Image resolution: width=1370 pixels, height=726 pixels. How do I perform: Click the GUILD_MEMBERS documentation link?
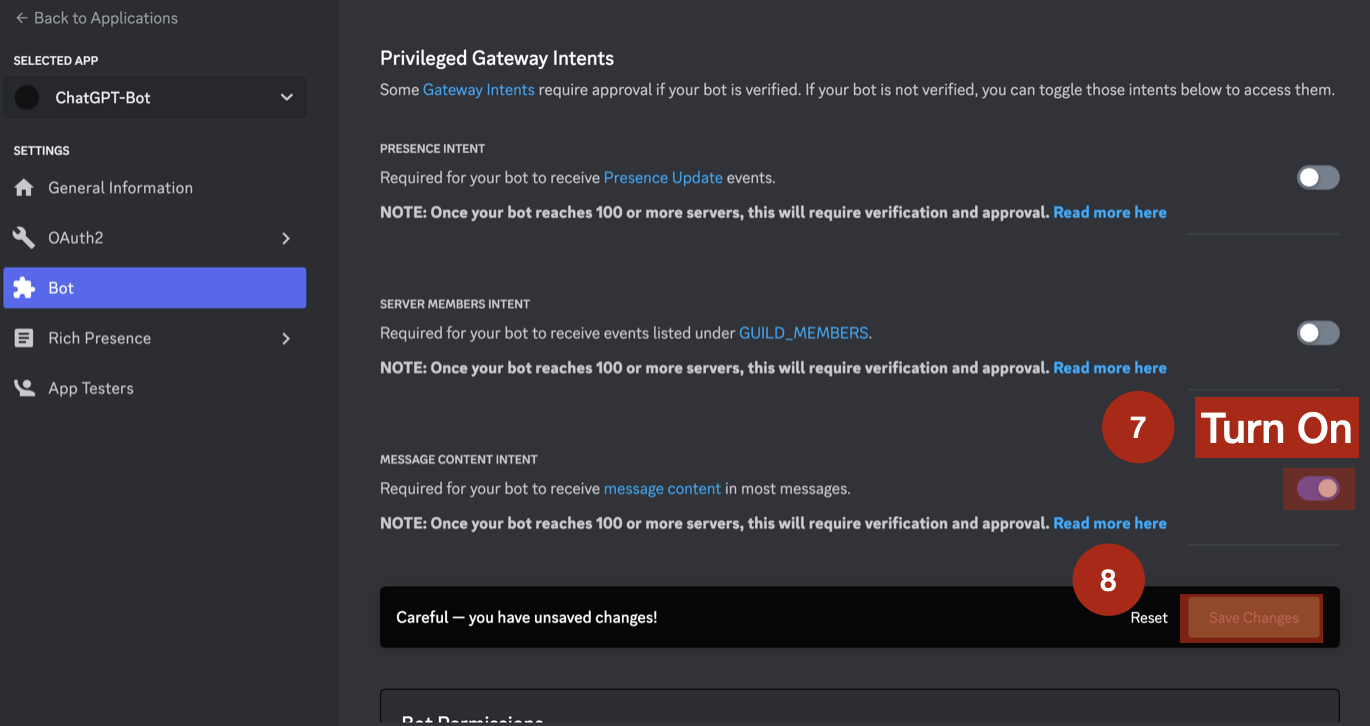pyautogui.click(x=803, y=332)
